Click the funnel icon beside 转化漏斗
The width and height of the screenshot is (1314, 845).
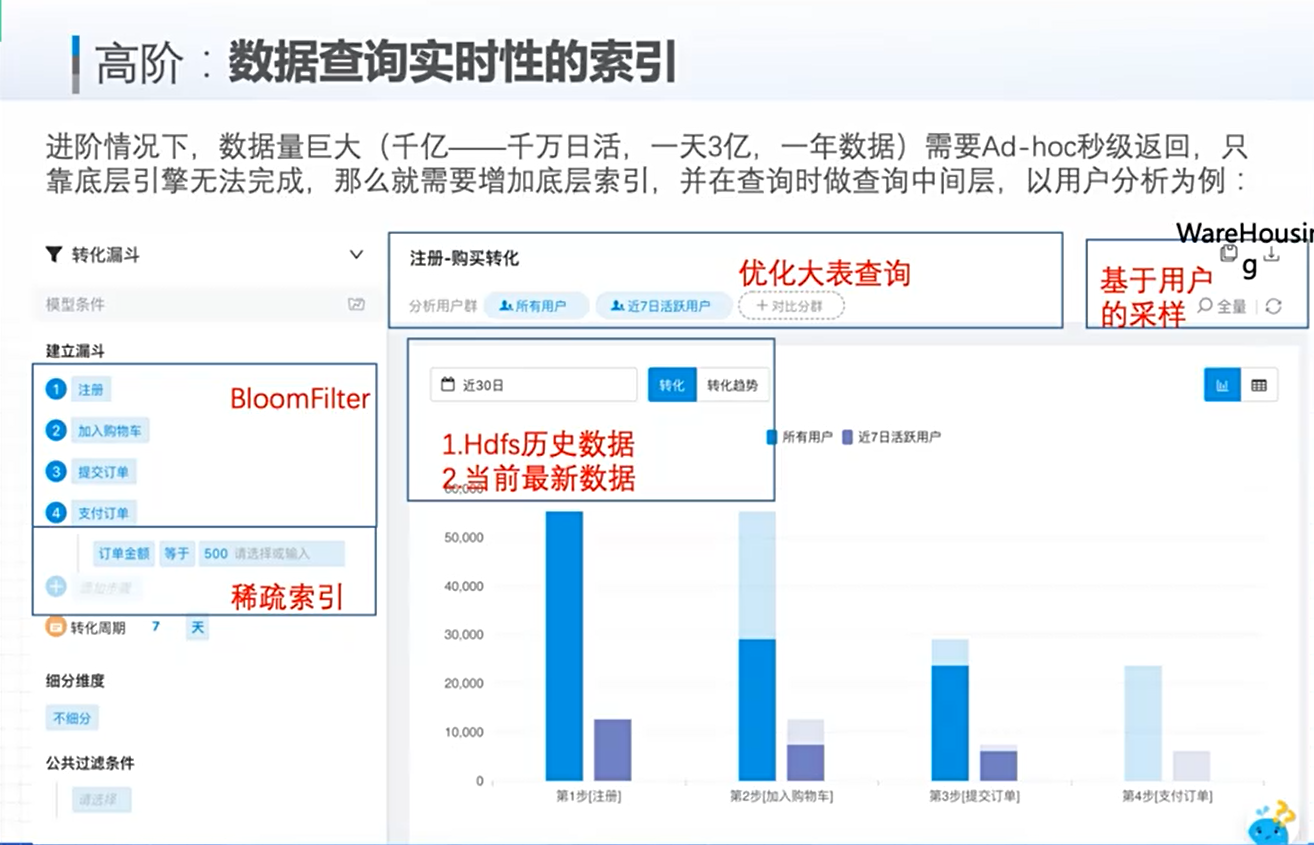click(x=54, y=255)
